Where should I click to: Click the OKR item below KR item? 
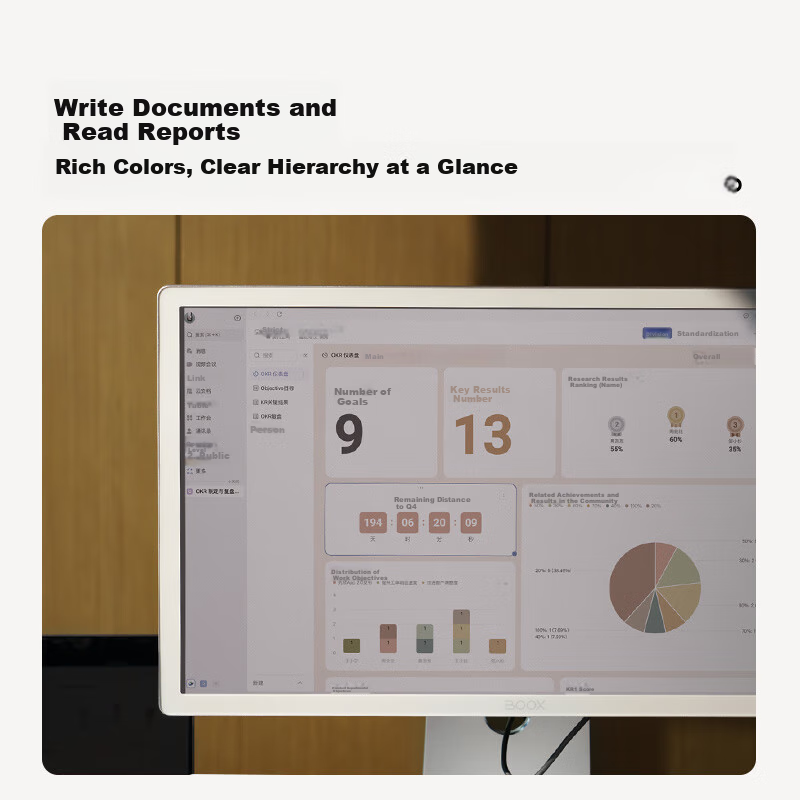tap(268, 416)
